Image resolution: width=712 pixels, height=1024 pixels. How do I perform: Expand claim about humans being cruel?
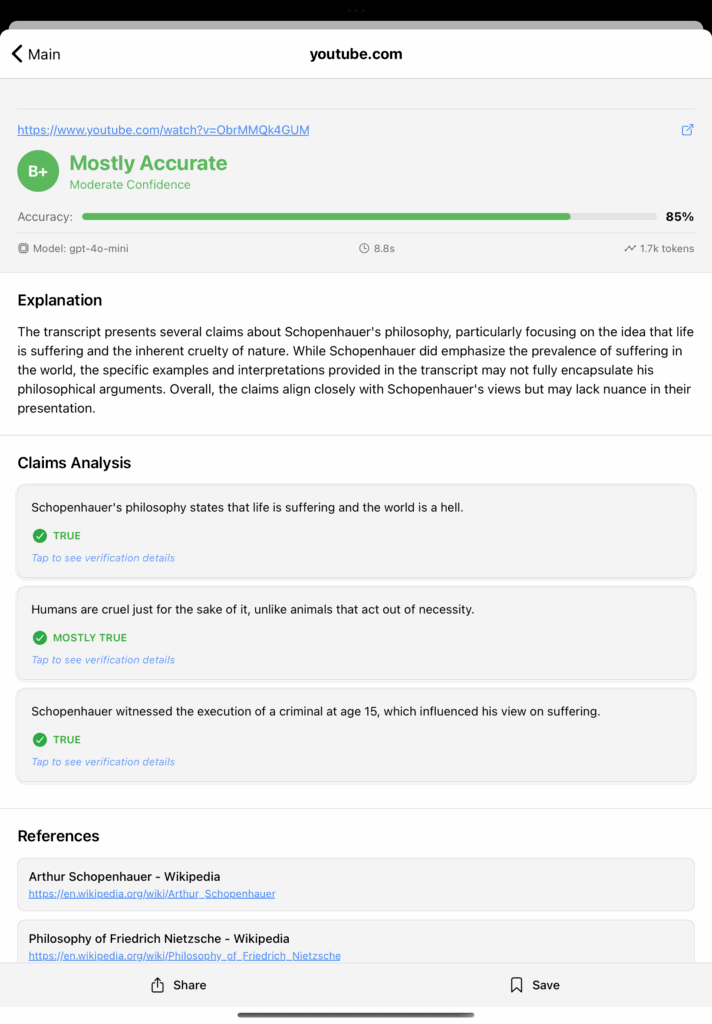click(355, 632)
